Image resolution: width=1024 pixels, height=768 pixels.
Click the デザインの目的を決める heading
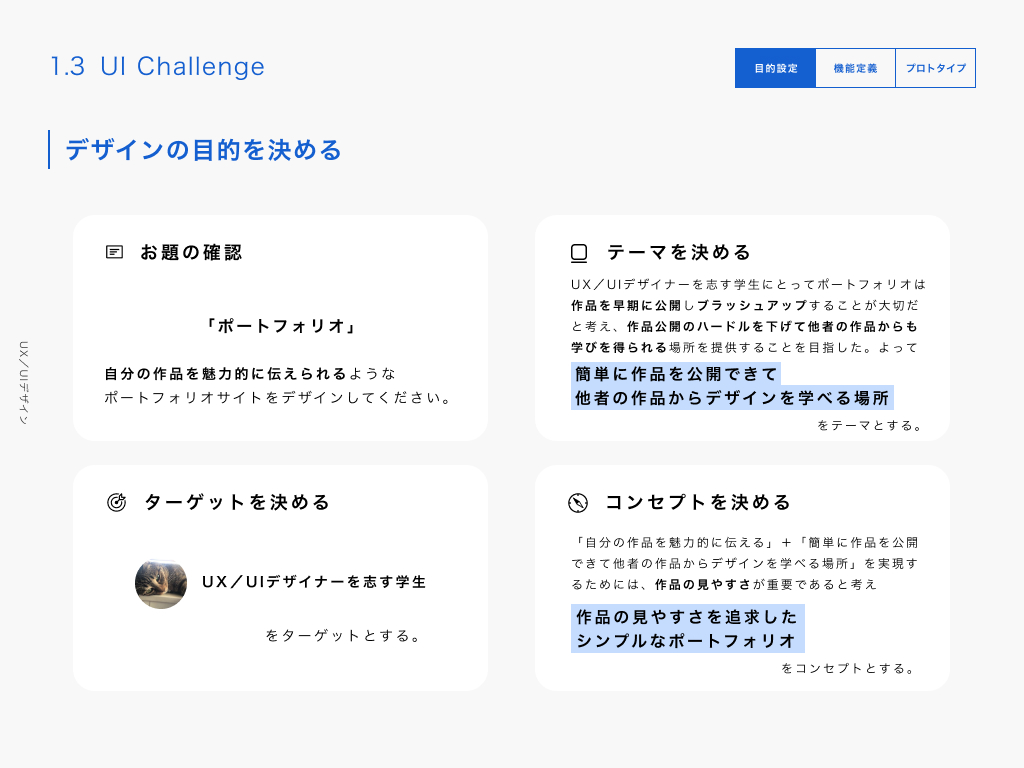[x=204, y=150]
